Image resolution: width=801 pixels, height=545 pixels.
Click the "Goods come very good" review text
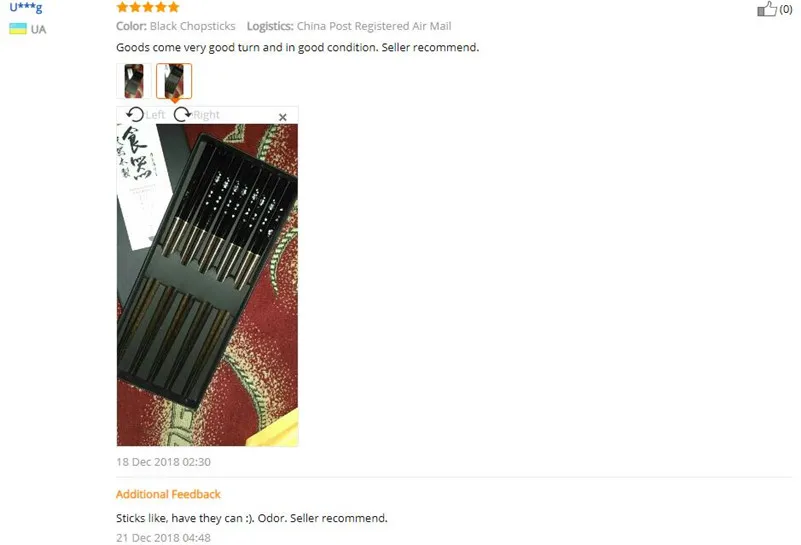297,48
